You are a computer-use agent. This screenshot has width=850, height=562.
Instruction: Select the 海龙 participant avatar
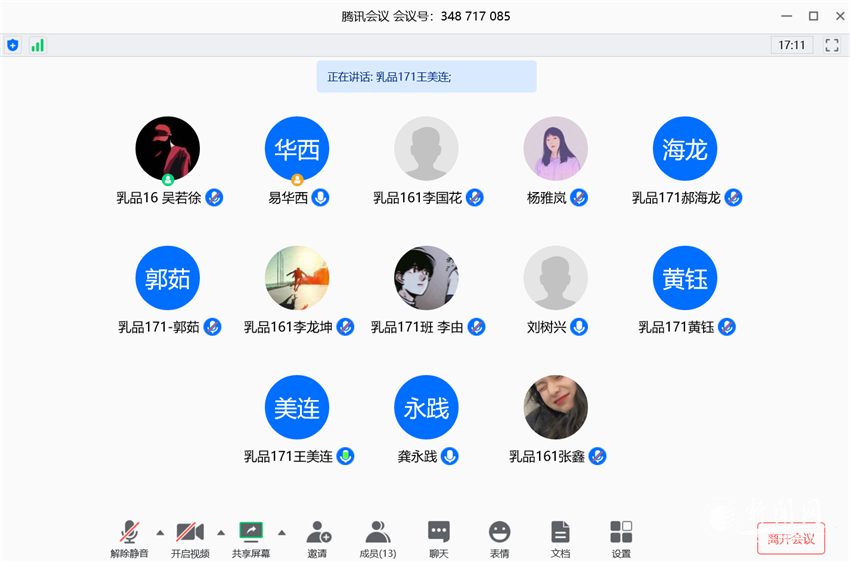684,148
